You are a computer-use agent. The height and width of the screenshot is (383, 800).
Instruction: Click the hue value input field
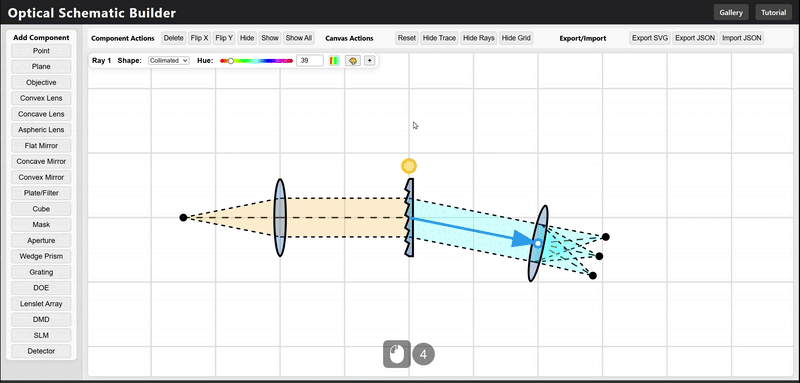click(x=310, y=61)
